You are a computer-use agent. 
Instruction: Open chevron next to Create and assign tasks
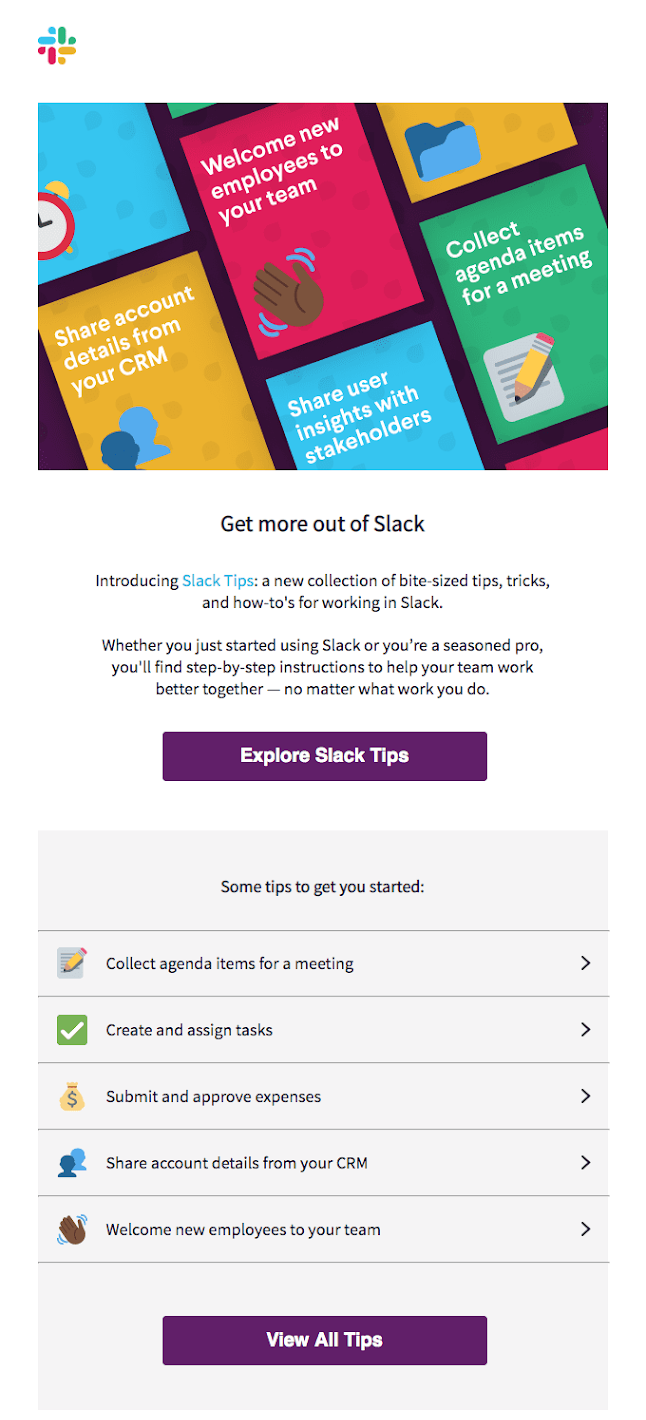point(586,1029)
